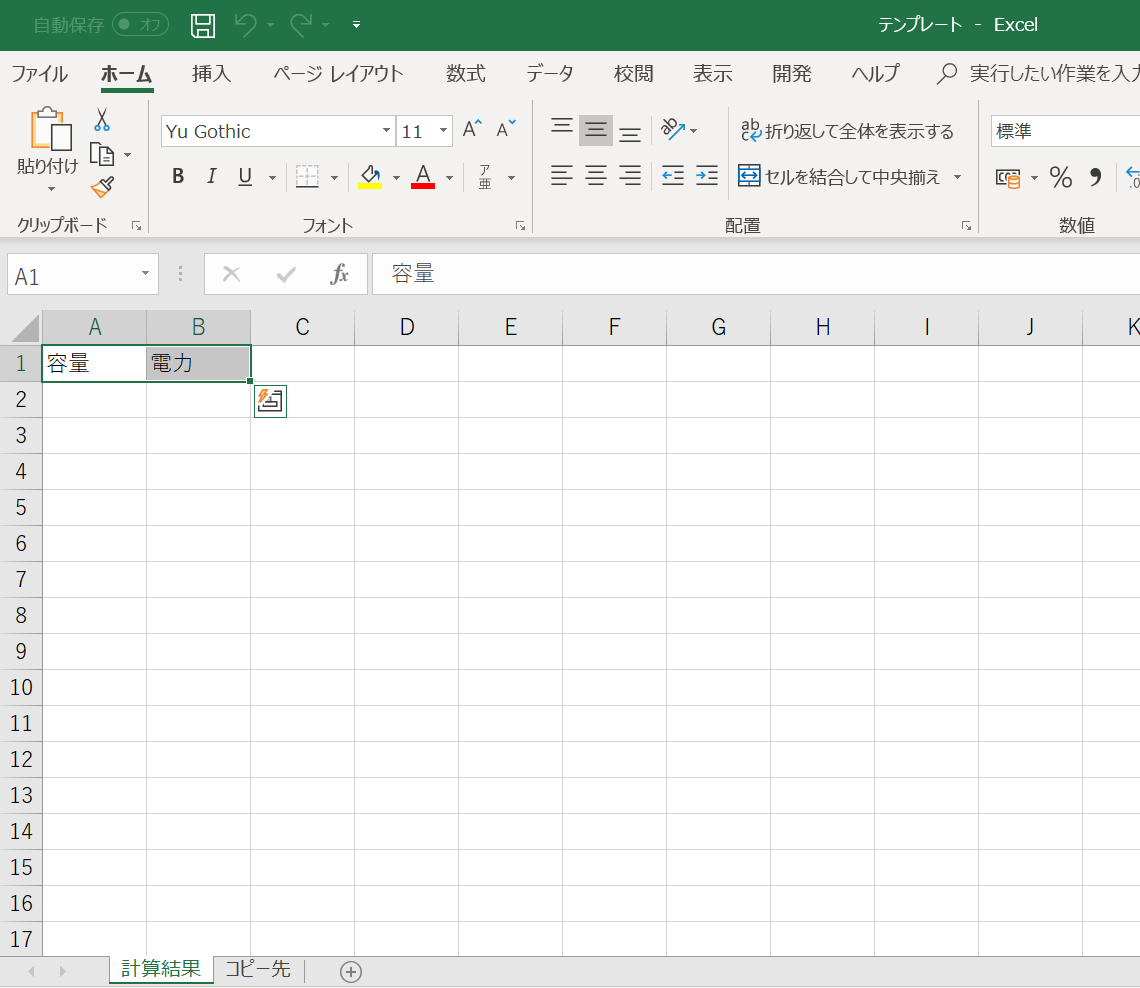Switch to the 挿入 (Insert) tab
This screenshot has width=1140, height=988.
(x=212, y=73)
